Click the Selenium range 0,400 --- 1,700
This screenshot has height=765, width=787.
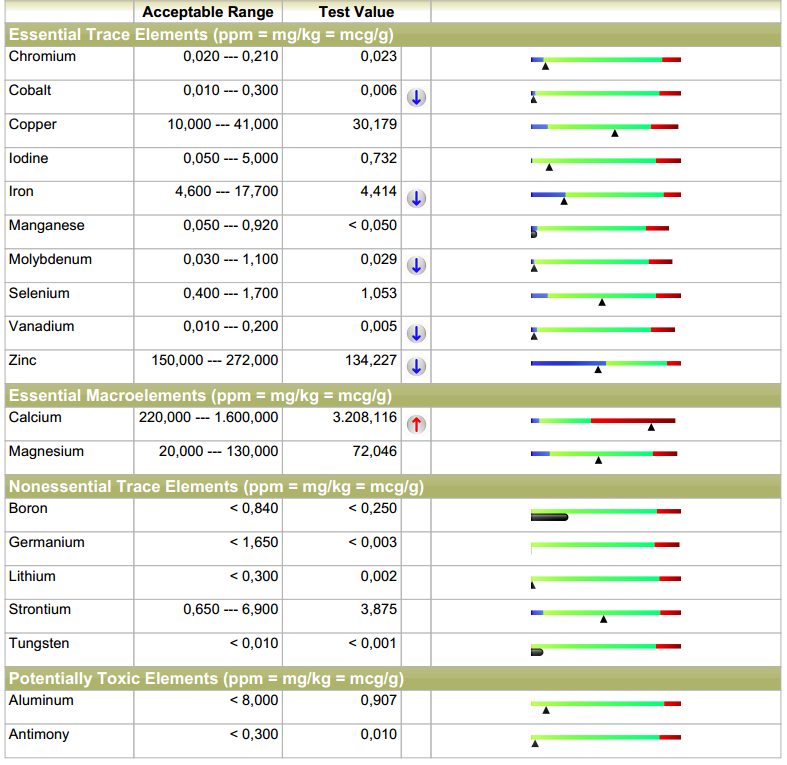point(230,293)
